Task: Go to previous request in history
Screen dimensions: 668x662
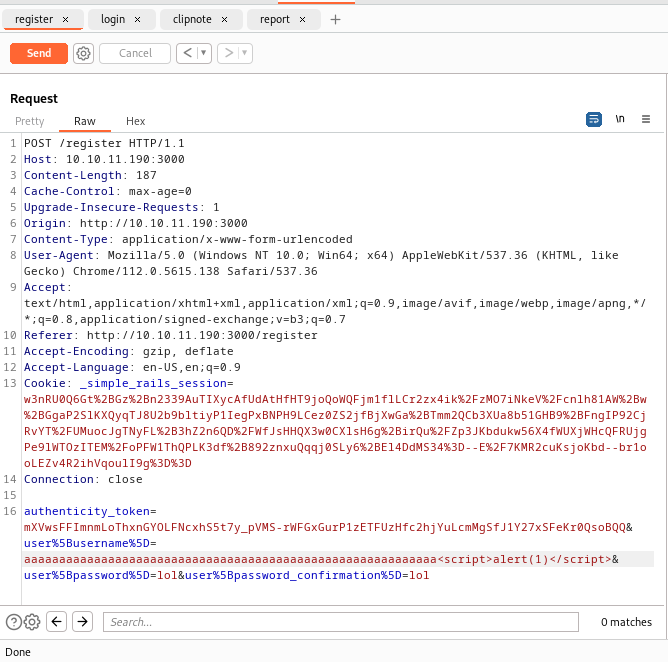Action: (x=186, y=53)
